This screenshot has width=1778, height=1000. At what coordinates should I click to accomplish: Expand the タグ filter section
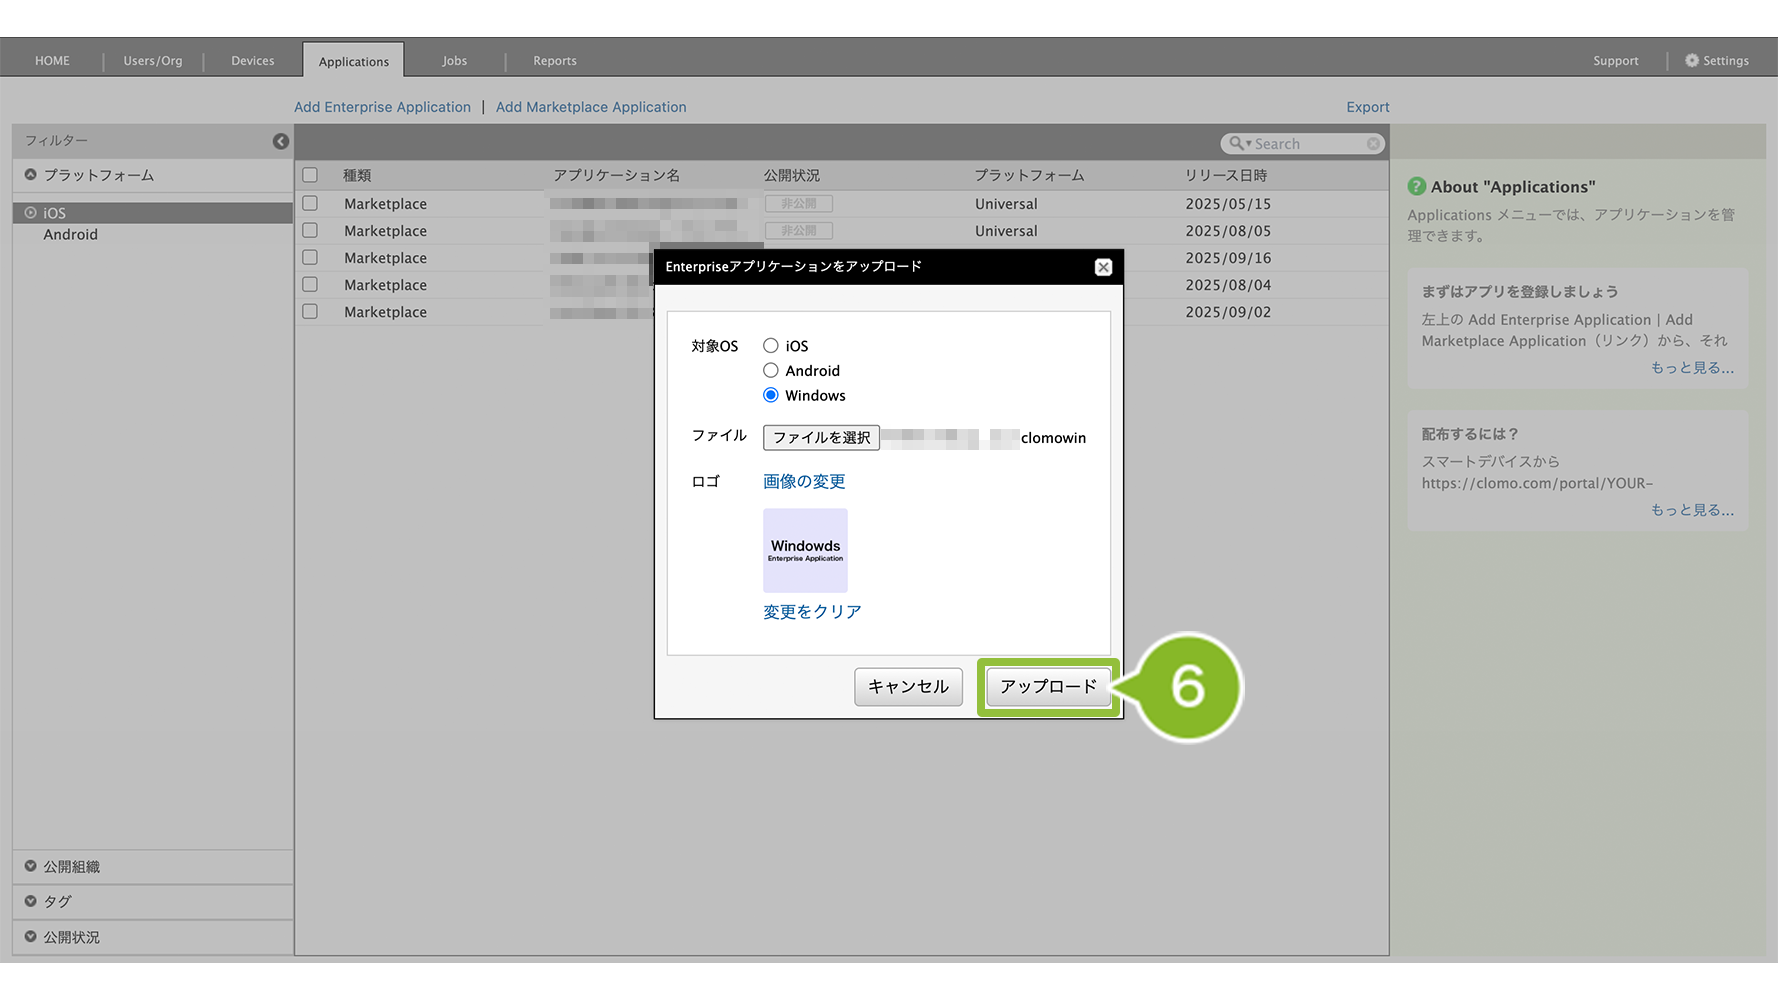pos(31,902)
